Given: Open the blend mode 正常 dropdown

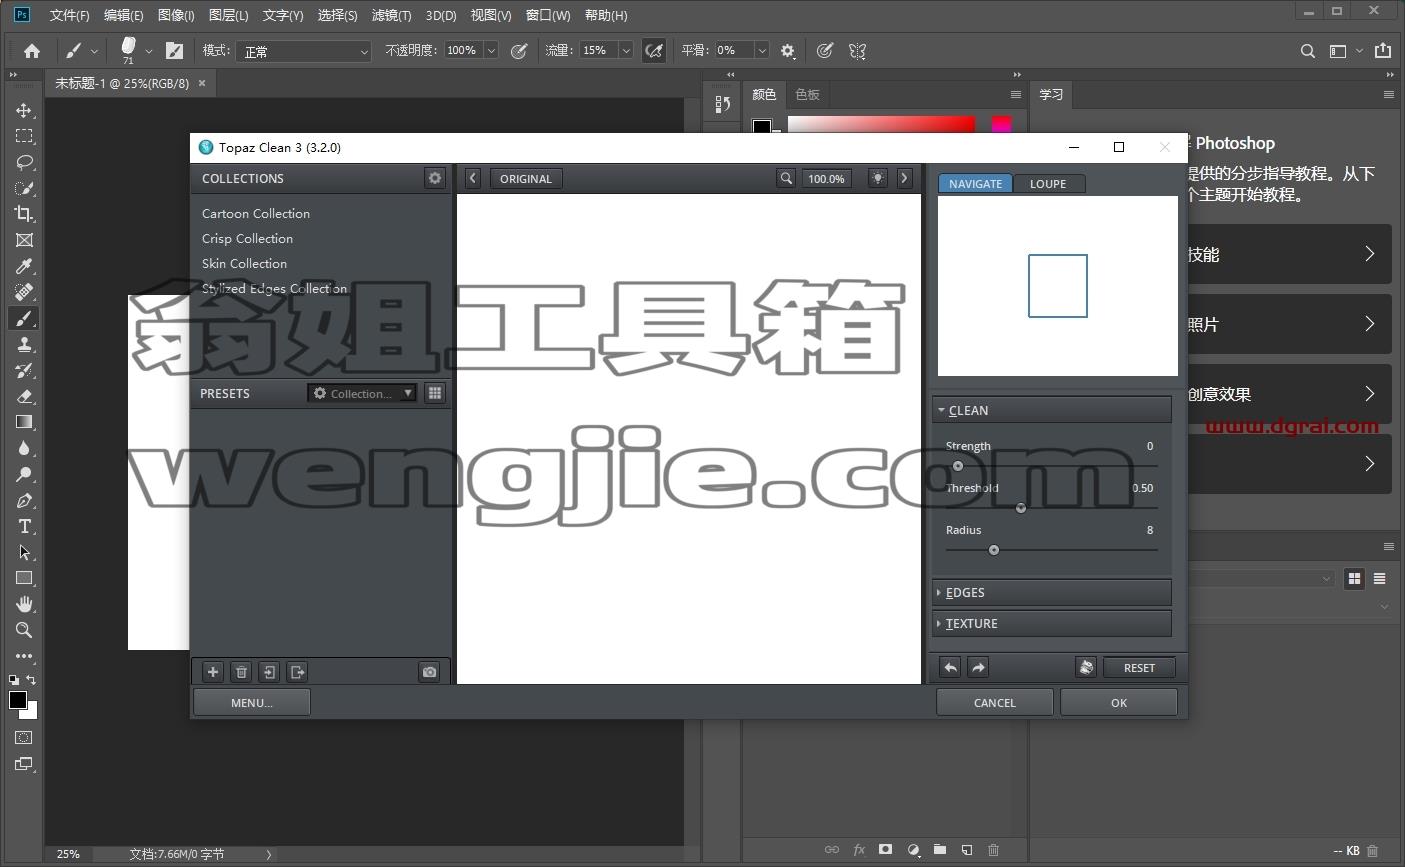Looking at the screenshot, I should (x=304, y=51).
